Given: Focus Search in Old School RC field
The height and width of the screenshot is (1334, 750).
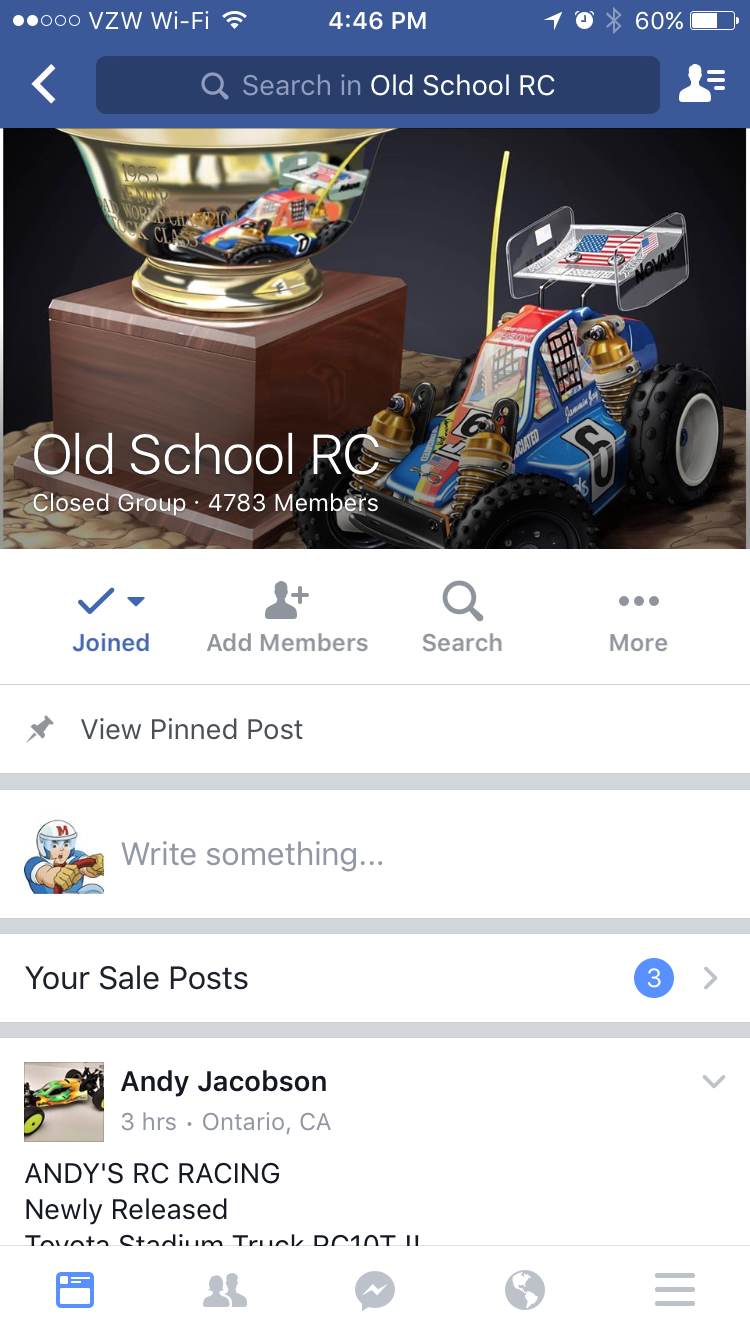Looking at the screenshot, I should point(378,85).
